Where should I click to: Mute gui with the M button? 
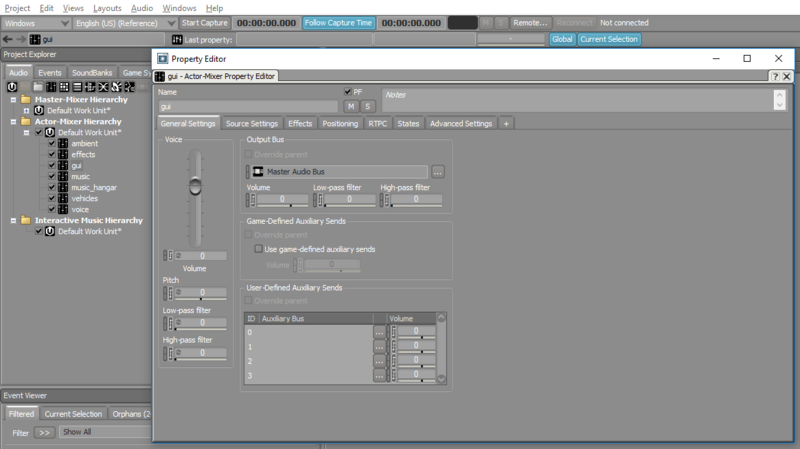click(351, 106)
